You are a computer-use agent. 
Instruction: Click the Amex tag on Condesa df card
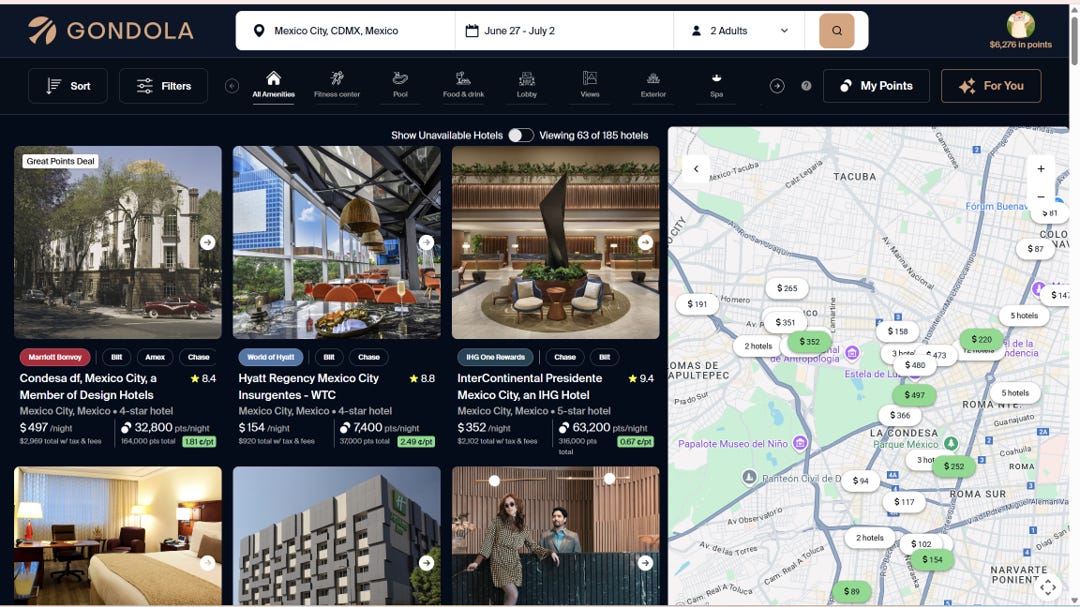click(155, 357)
